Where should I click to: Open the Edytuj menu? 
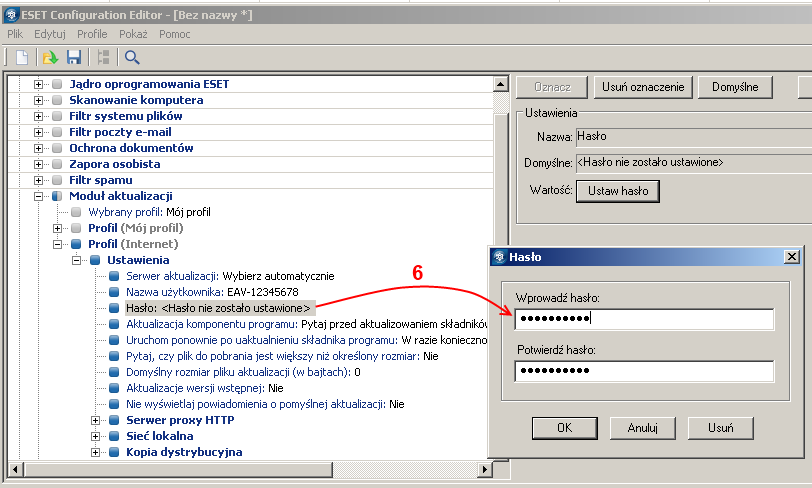49,34
